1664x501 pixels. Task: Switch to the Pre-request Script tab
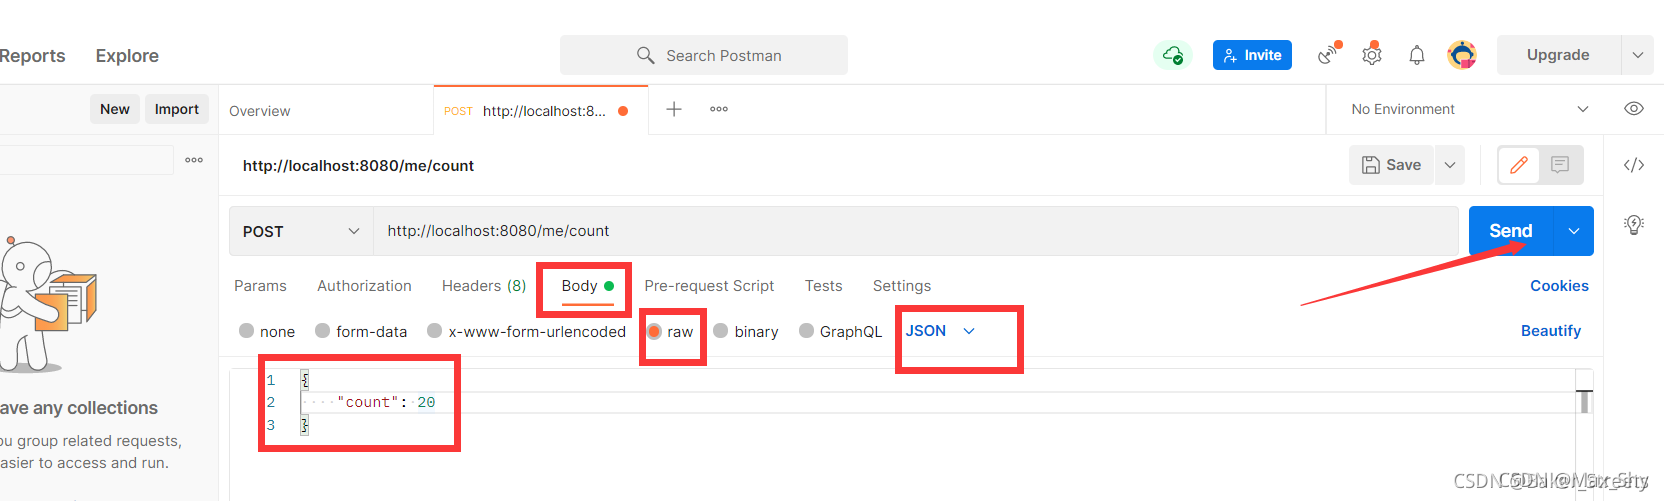click(x=709, y=286)
